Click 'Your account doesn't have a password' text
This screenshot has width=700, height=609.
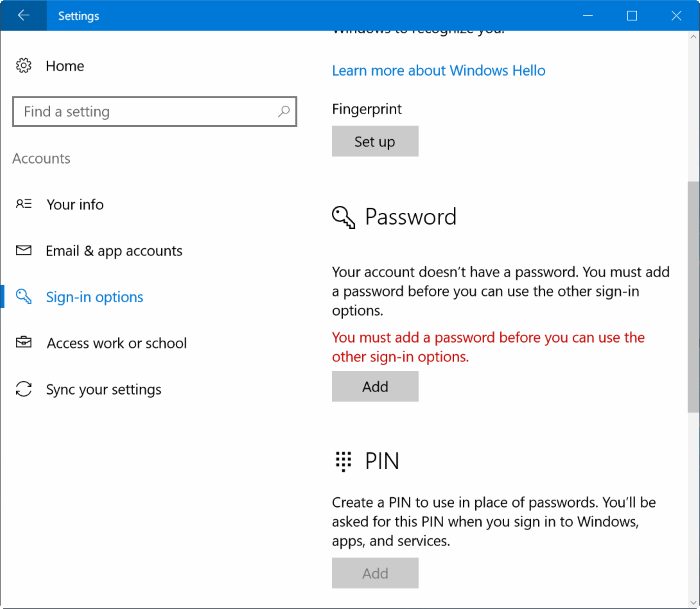[x=500, y=291]
